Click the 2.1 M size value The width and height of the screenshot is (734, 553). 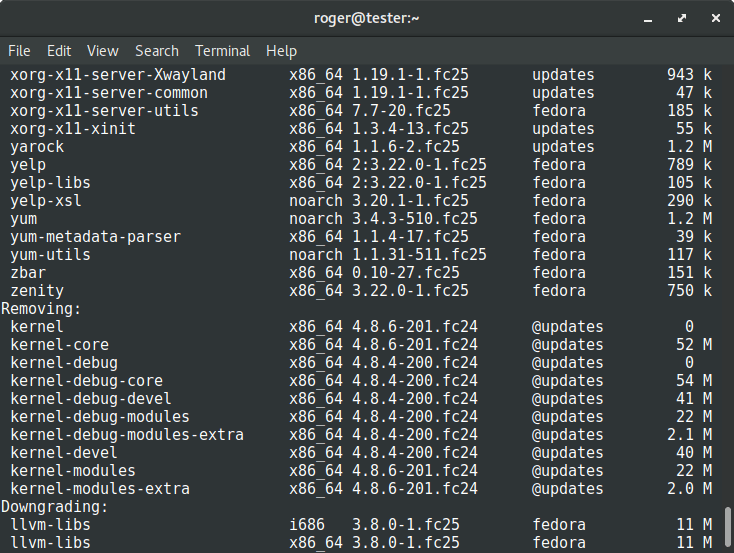pyautogui.click(x=690, y=435)
